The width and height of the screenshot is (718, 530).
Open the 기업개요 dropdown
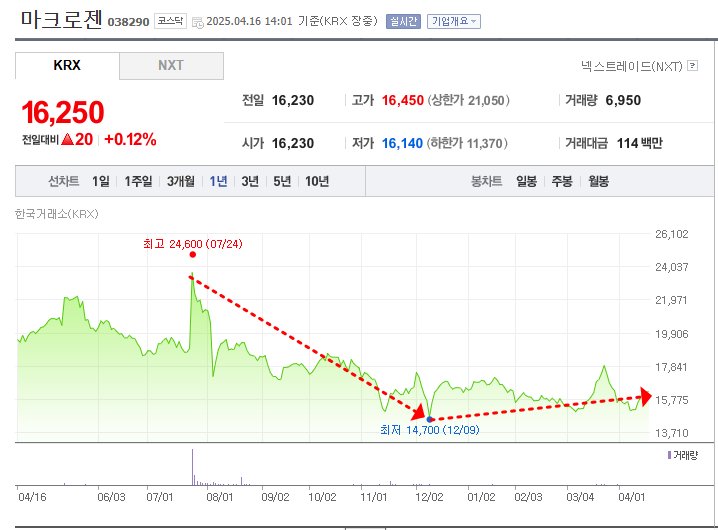(454, 22)
